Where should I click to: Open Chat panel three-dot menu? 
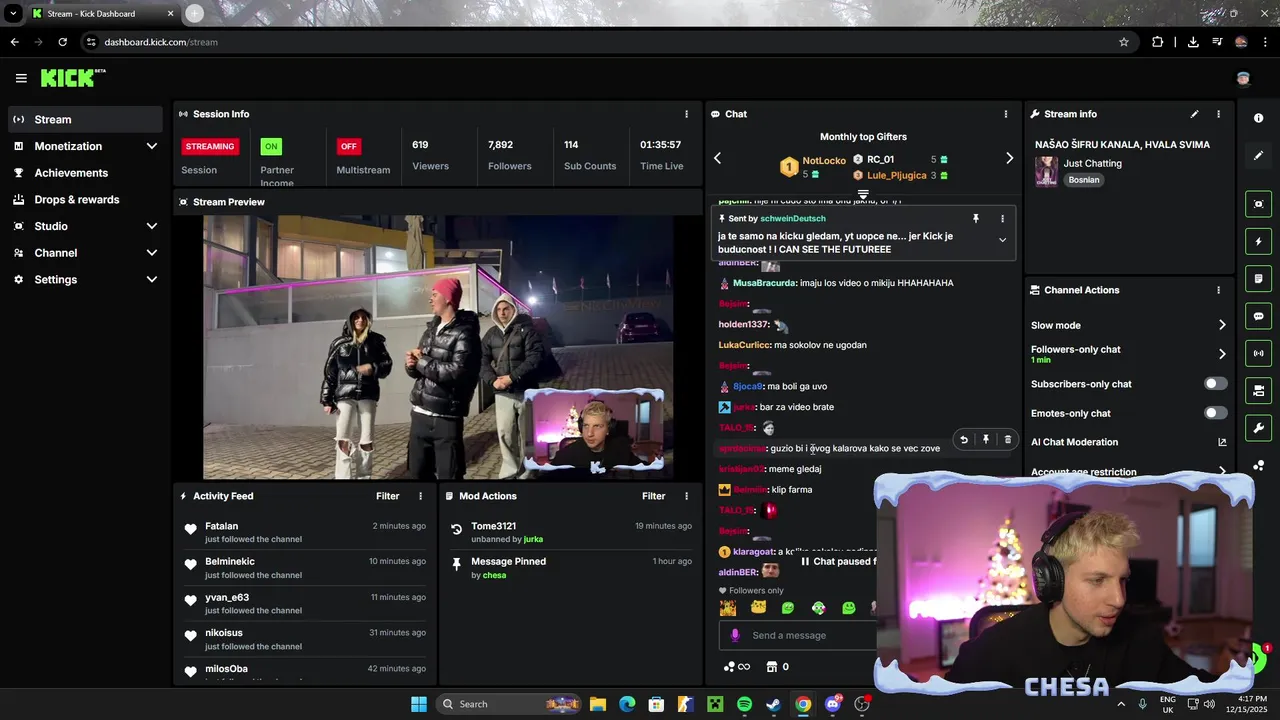coord(1006,114)
